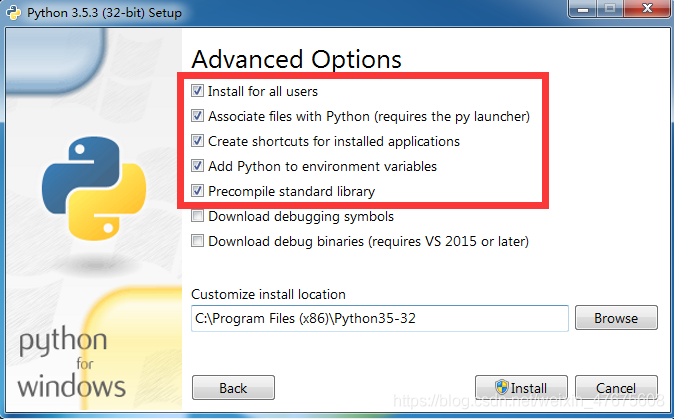Cancel the Python installation
Screen dimensions: 674x419
[615, 388]
